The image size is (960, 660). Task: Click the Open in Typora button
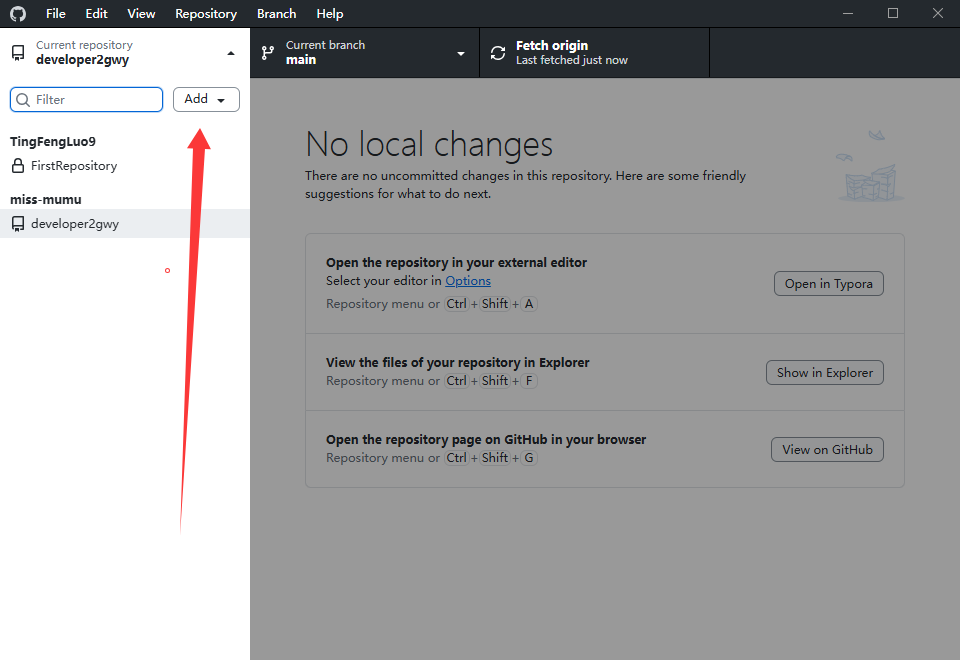(828, 284)
